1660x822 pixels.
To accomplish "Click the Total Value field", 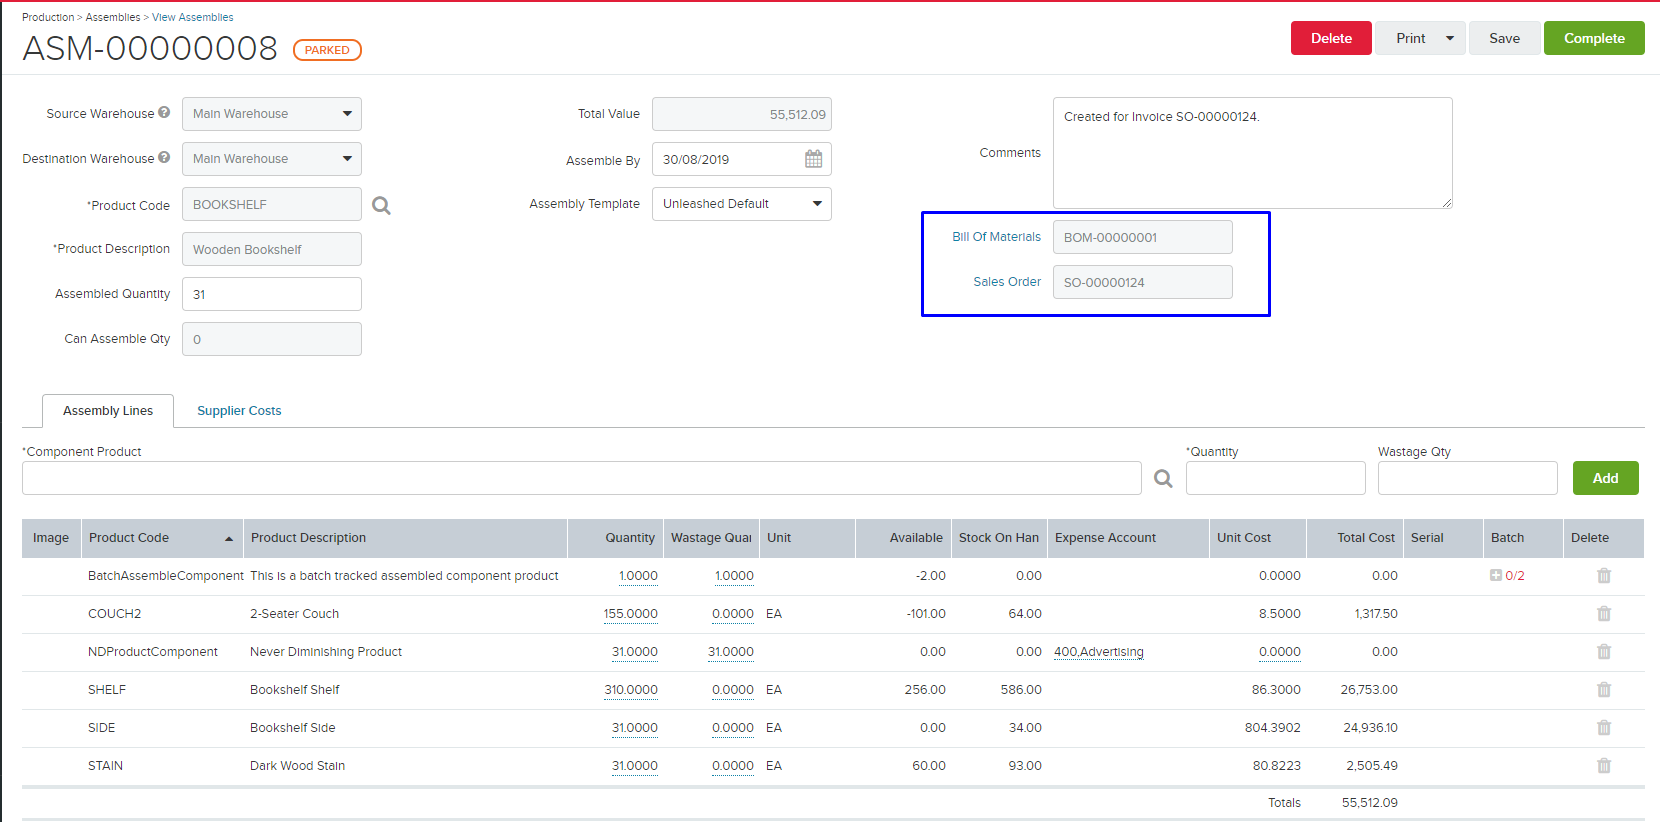I will pos(742,114).
